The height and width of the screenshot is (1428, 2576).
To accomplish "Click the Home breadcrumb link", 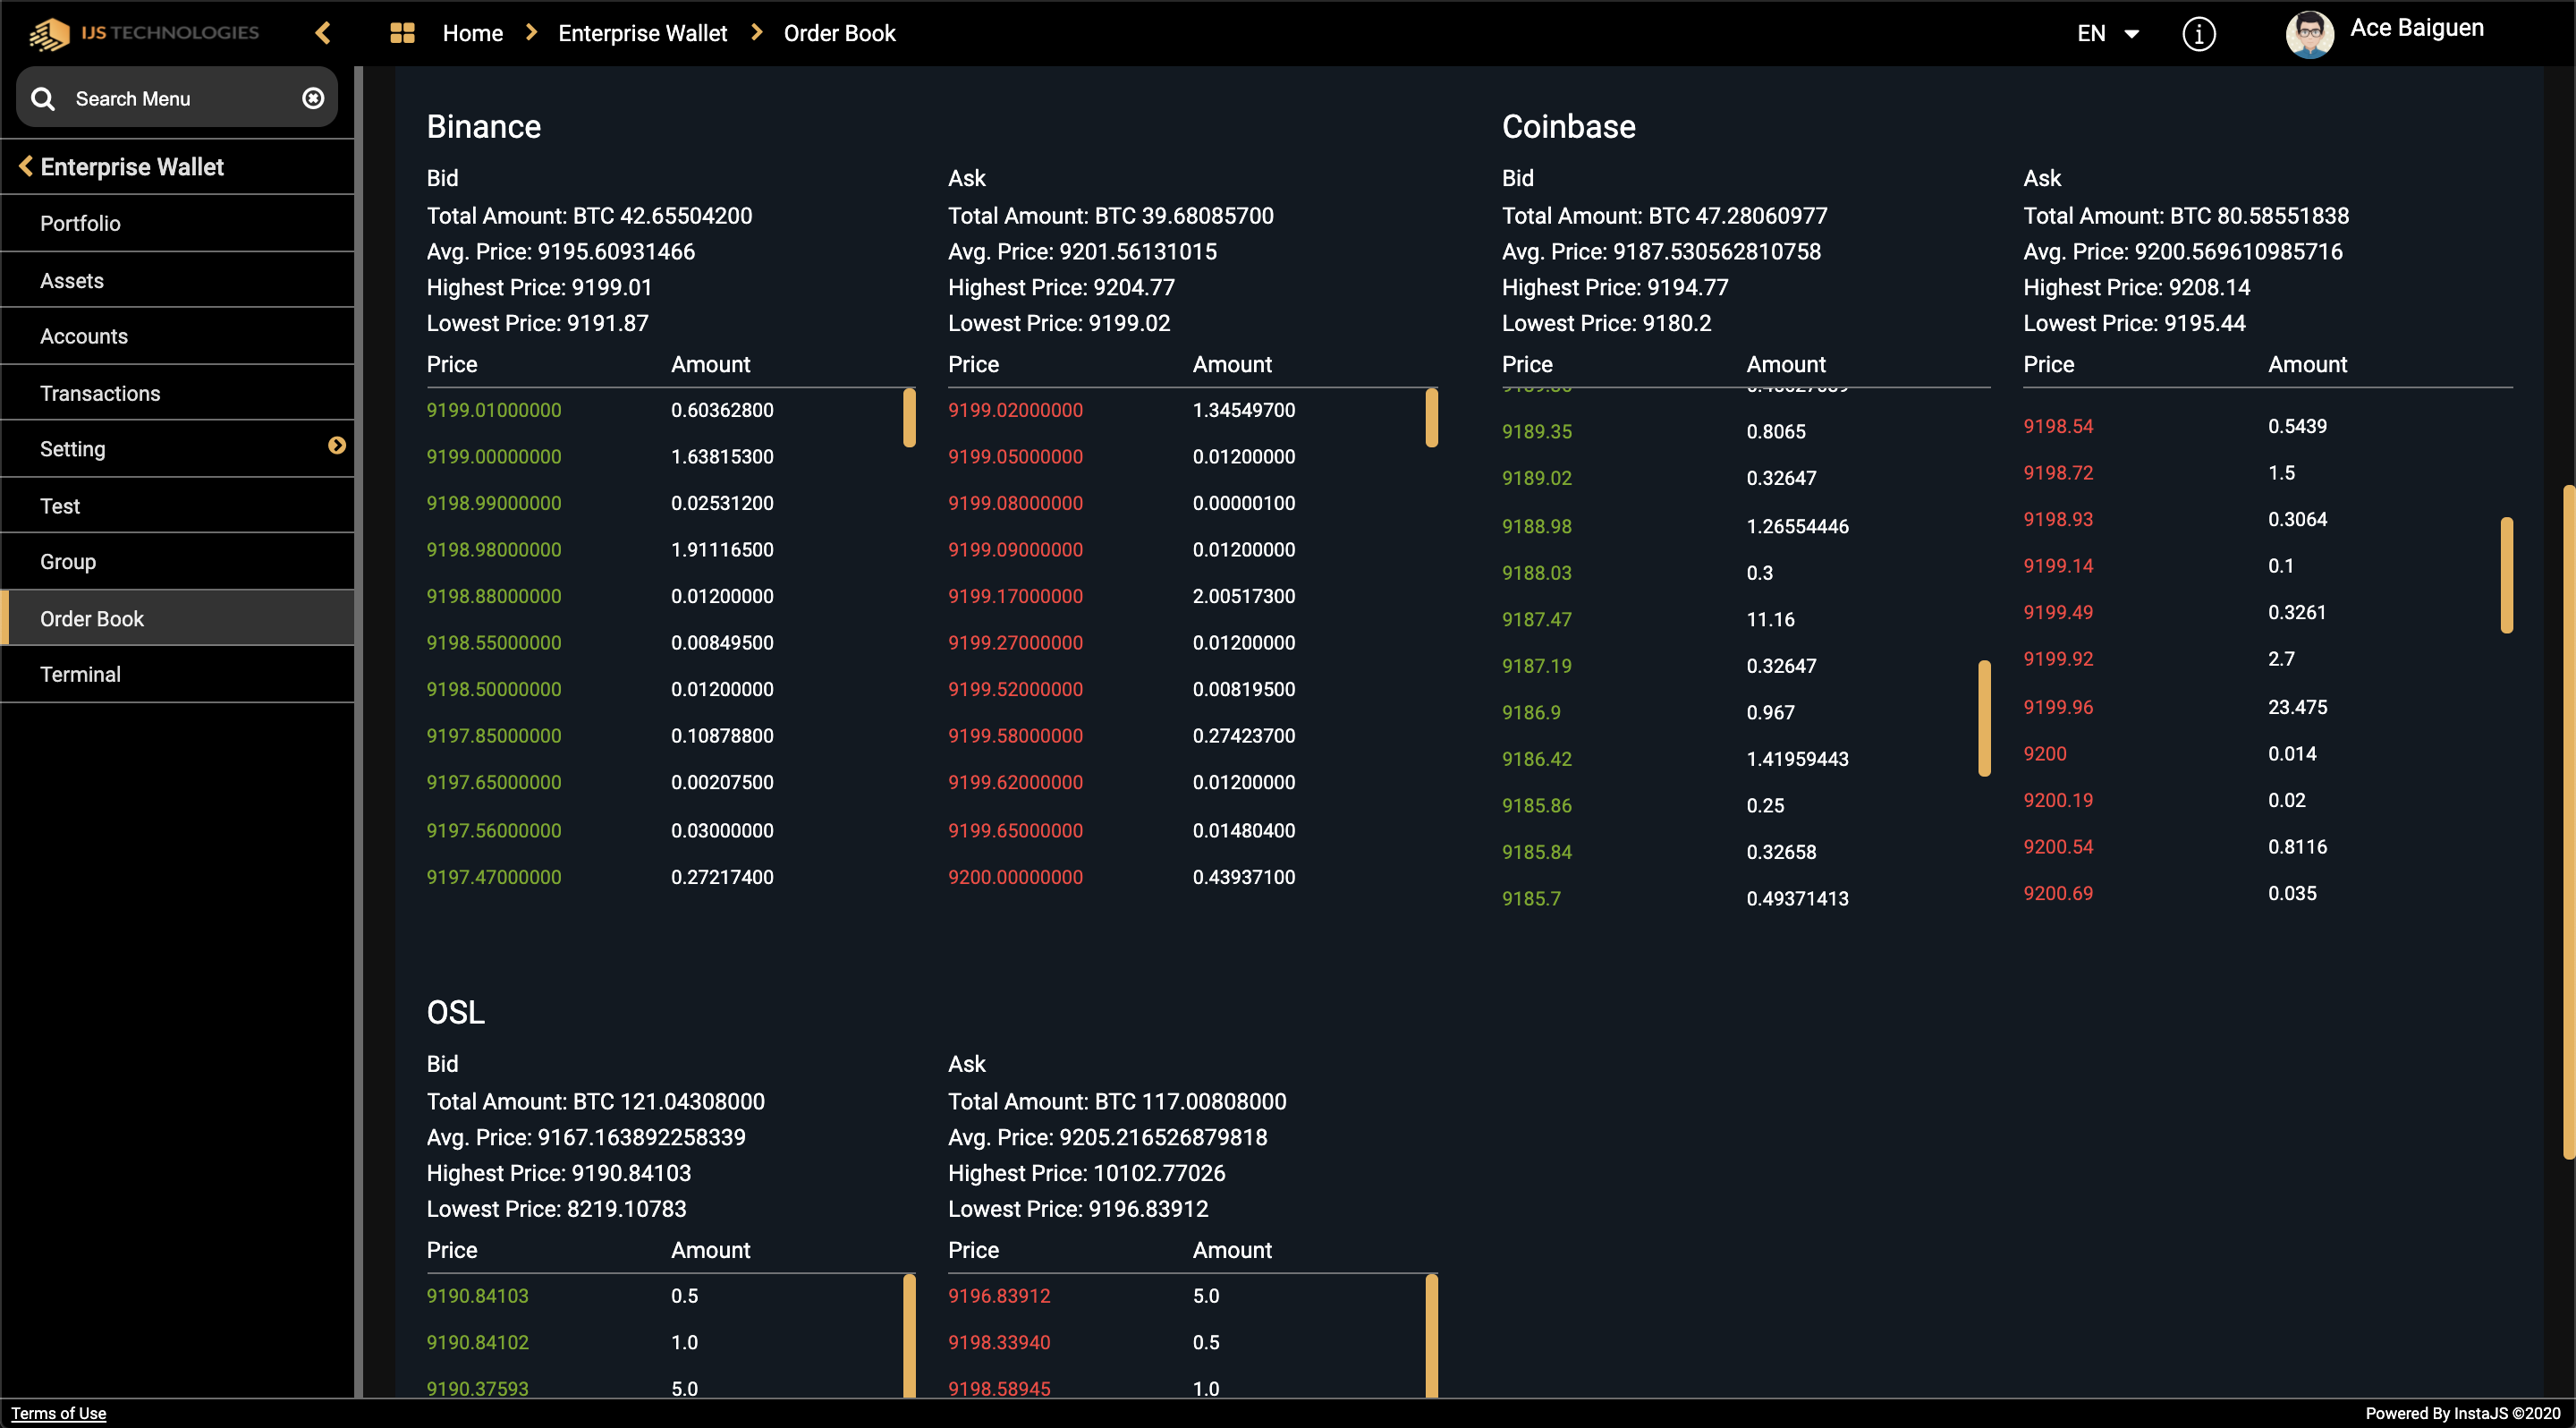I will click(x=472, y=33).
